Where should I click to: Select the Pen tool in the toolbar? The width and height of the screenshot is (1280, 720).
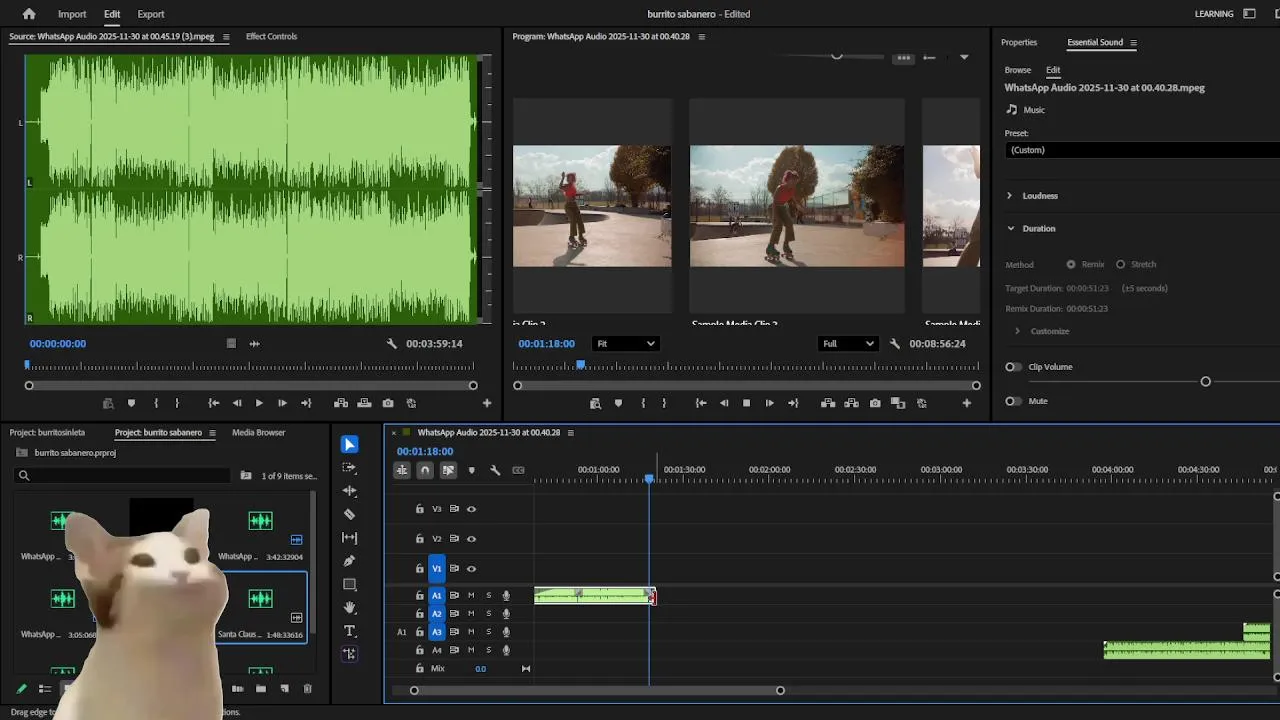[x=349, y=561]
